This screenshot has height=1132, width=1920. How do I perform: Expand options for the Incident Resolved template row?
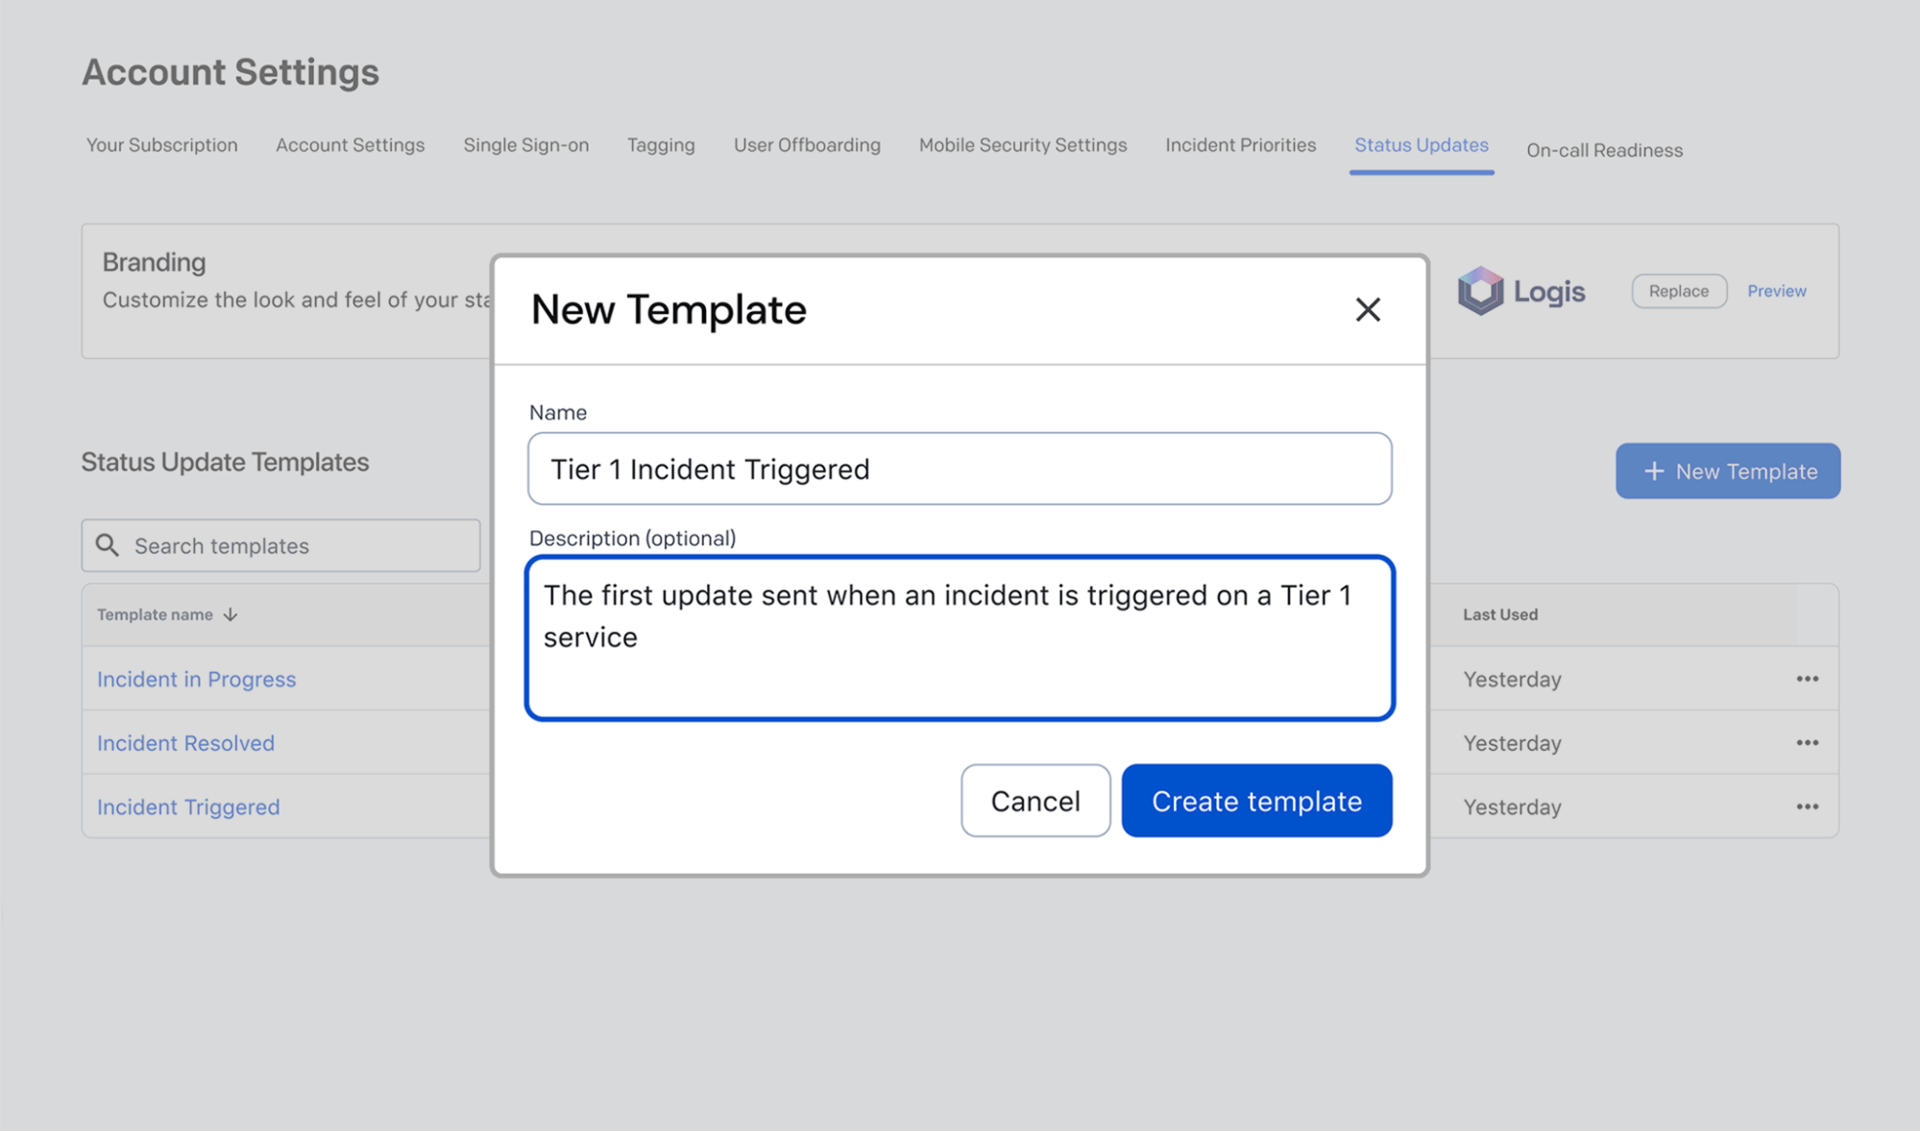[x=1807, y=742]
